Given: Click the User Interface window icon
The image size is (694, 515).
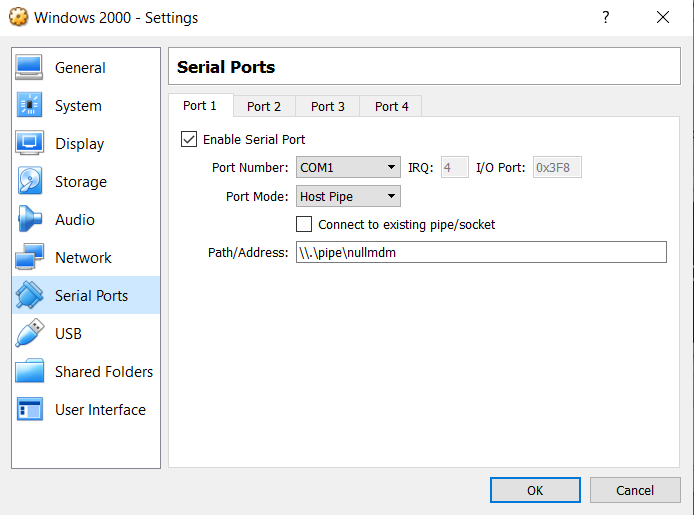Looking at the screenshot, I should [29, 409].
